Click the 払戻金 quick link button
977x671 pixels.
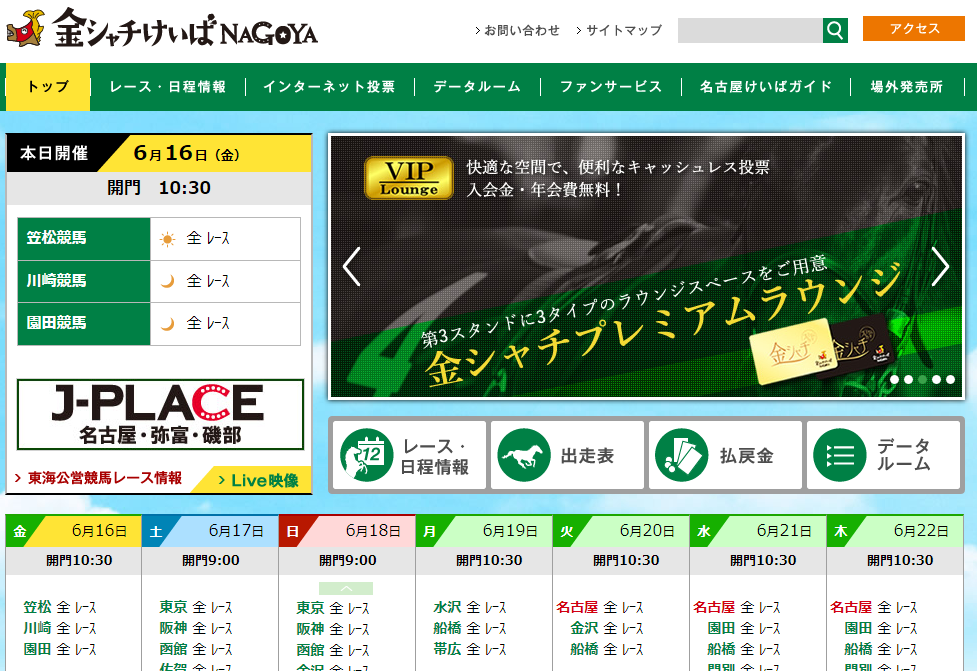(x=725, y=455)
